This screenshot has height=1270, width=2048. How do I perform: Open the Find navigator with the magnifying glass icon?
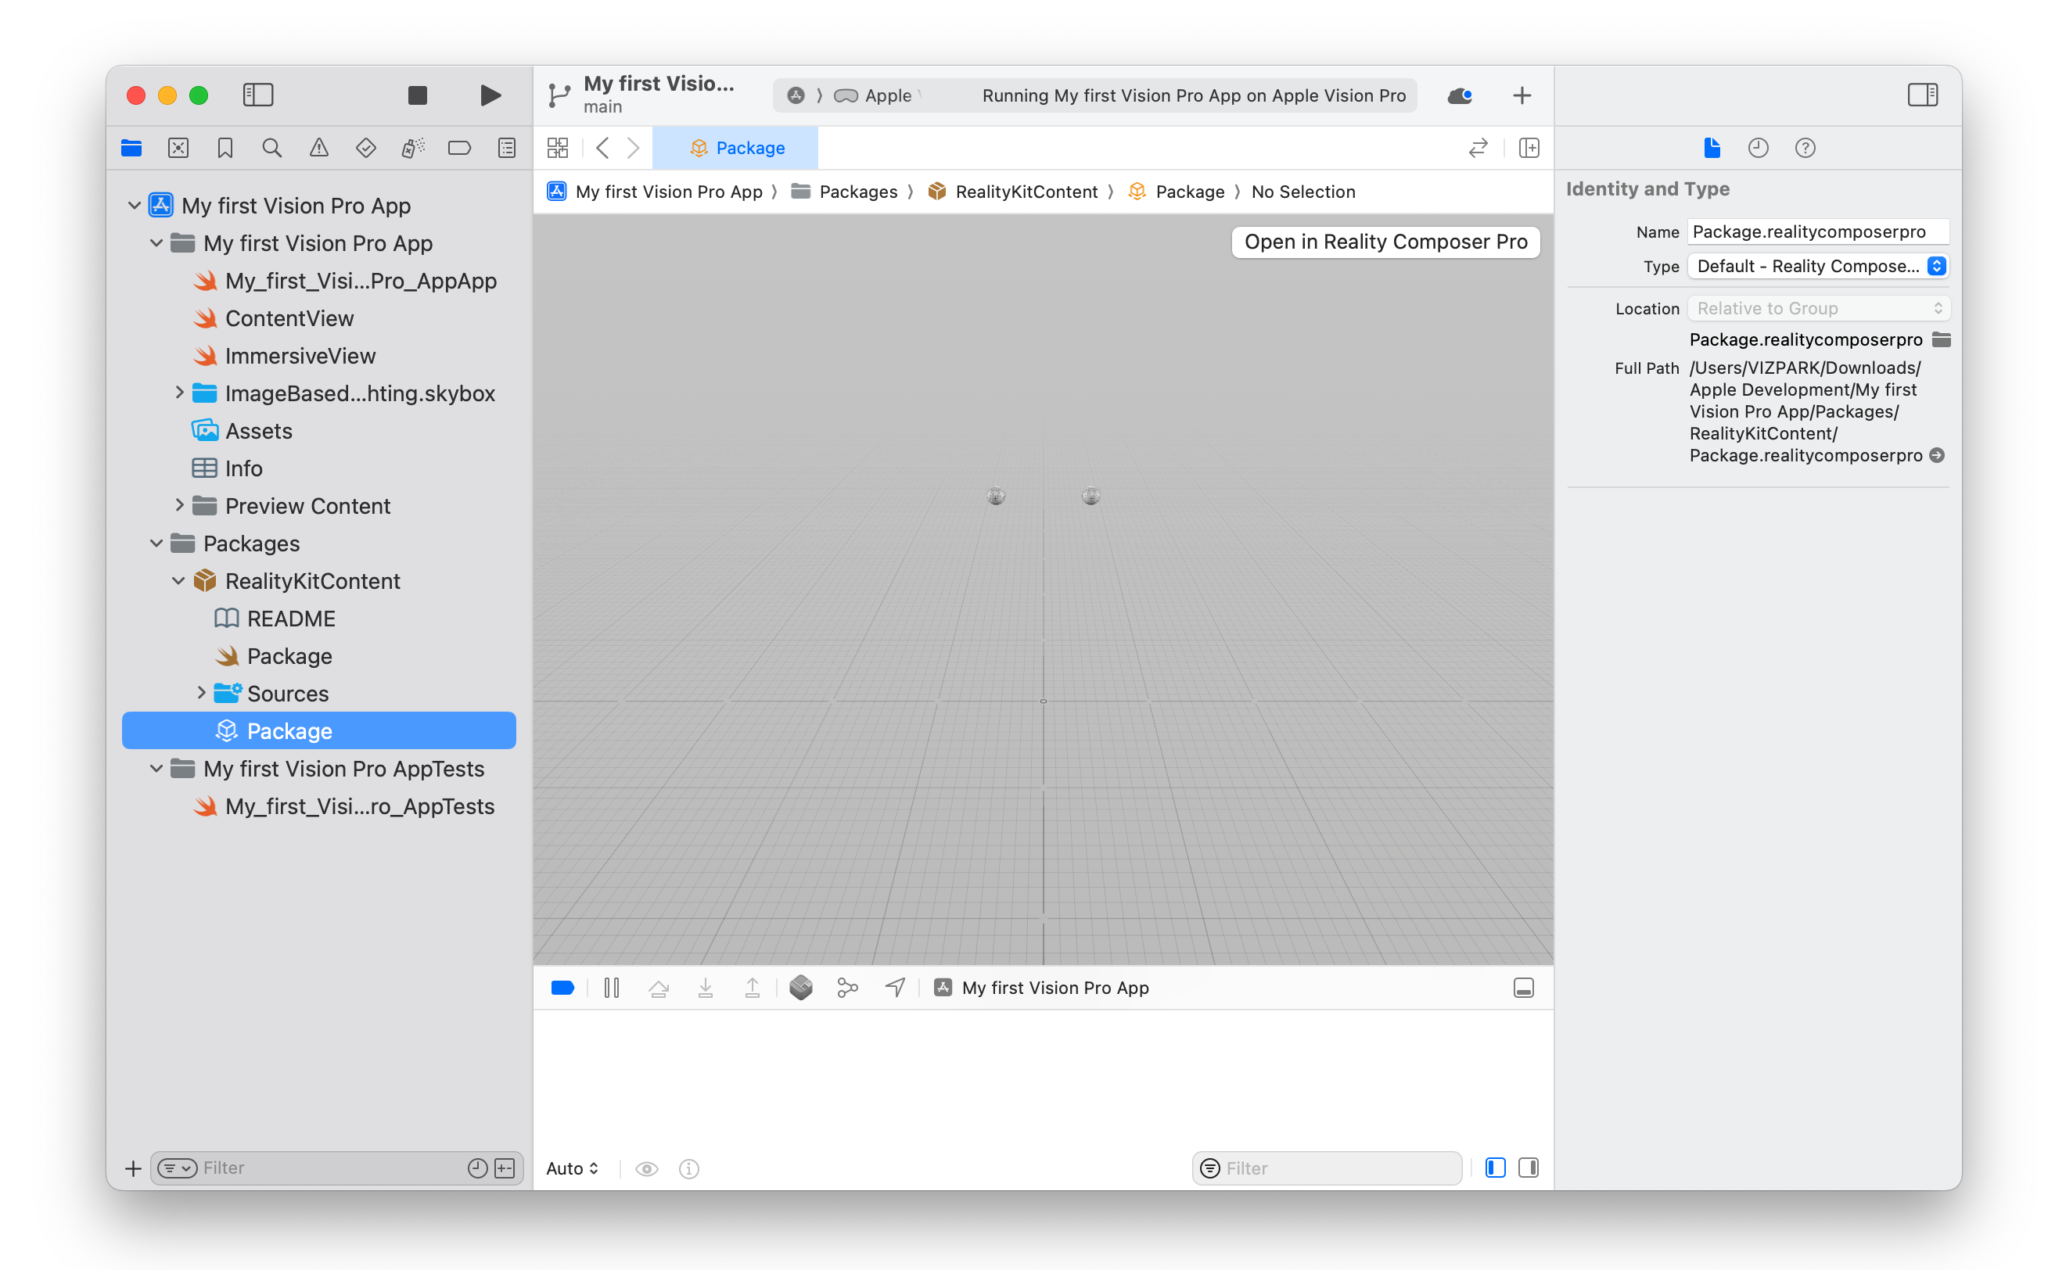271,147
